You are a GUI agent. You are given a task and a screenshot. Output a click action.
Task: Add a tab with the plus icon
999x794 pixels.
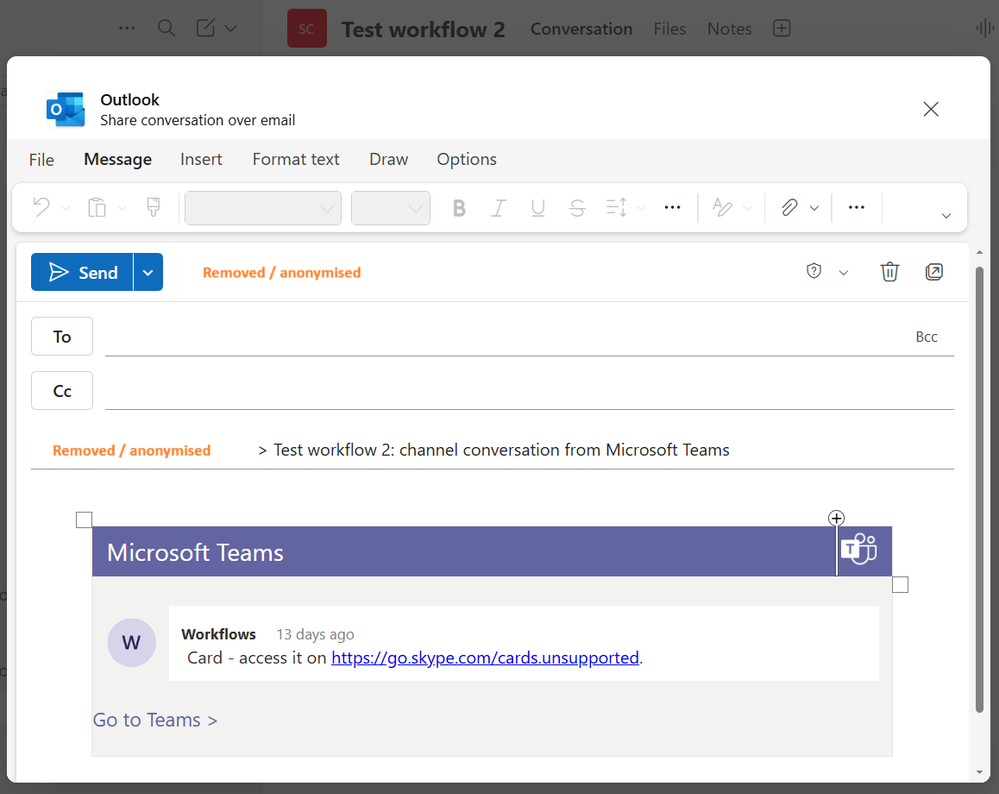coord(782,28)
